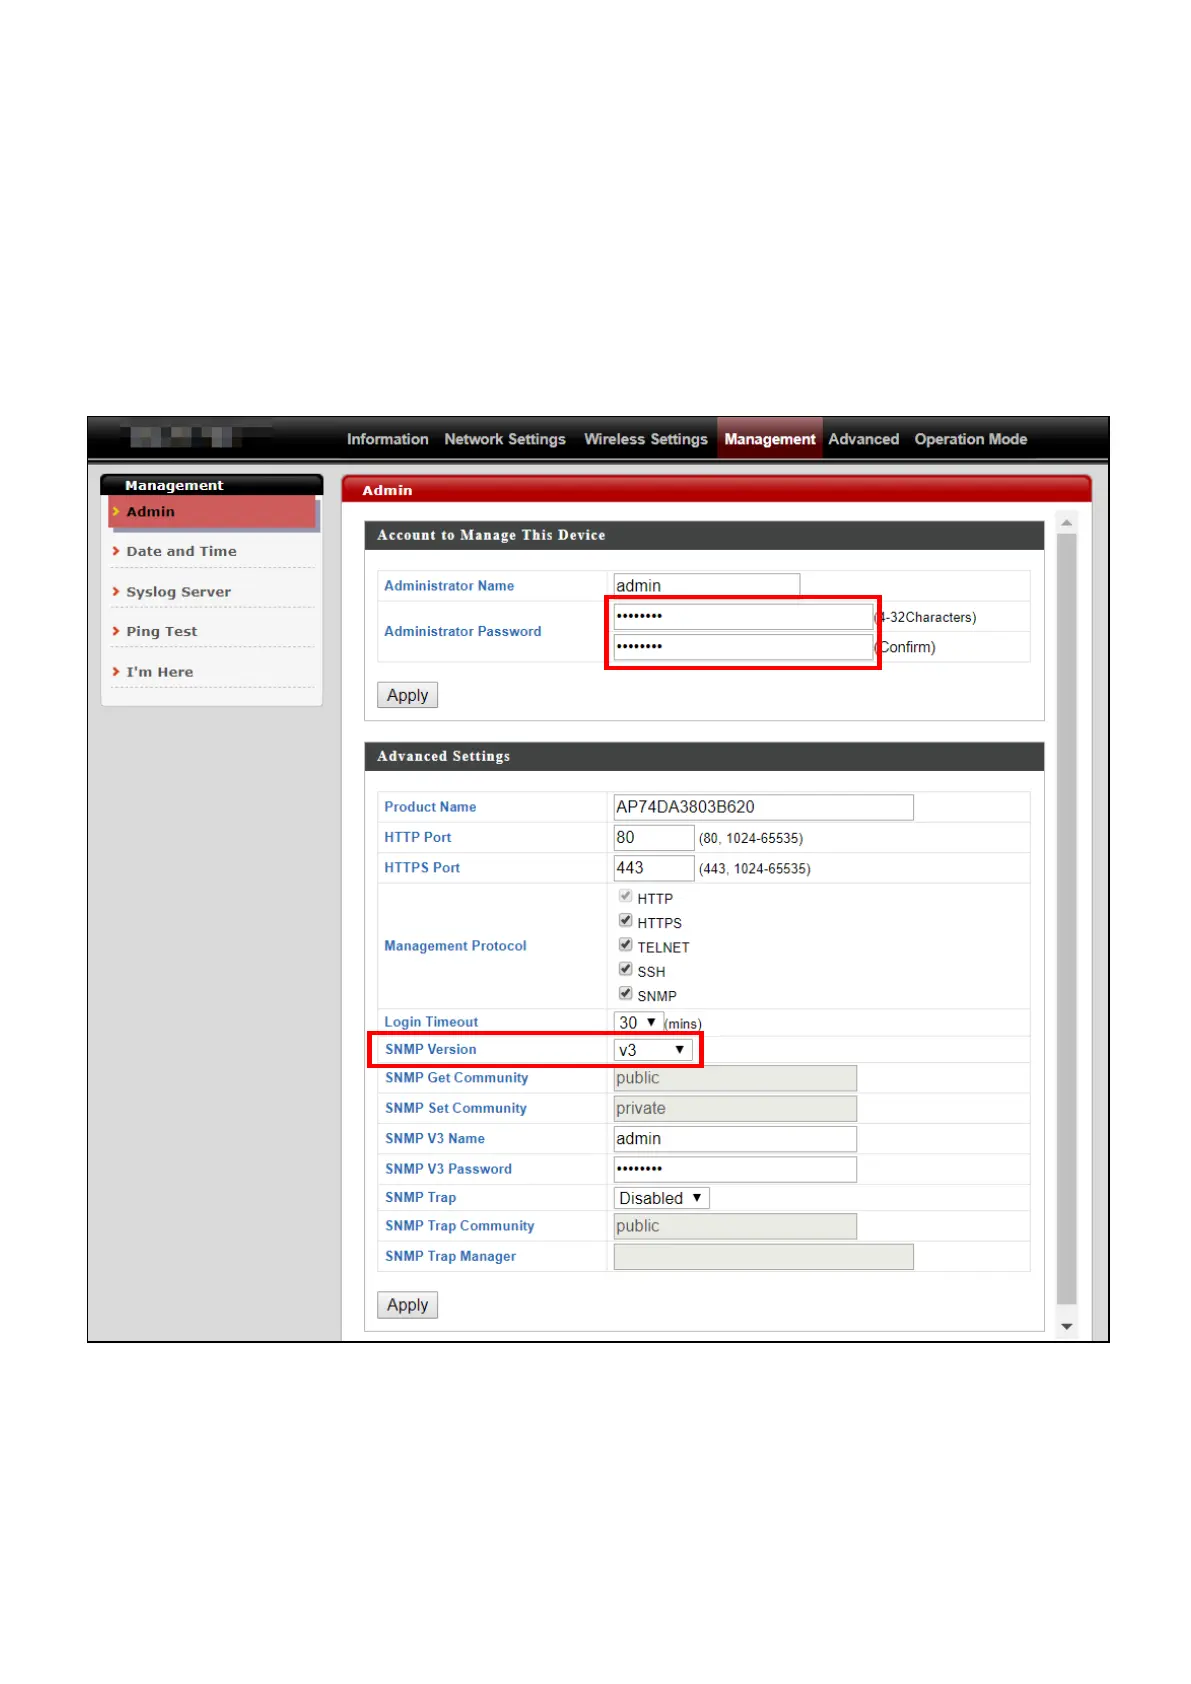
Task: Click the Administrator Name field
Action: pyautogui.click(x=706, y=585)
